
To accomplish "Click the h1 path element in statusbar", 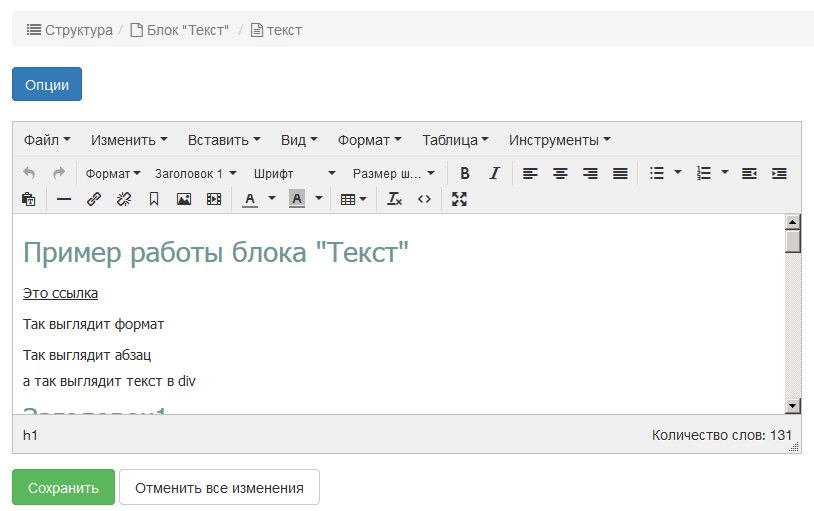I will point(30,435).
